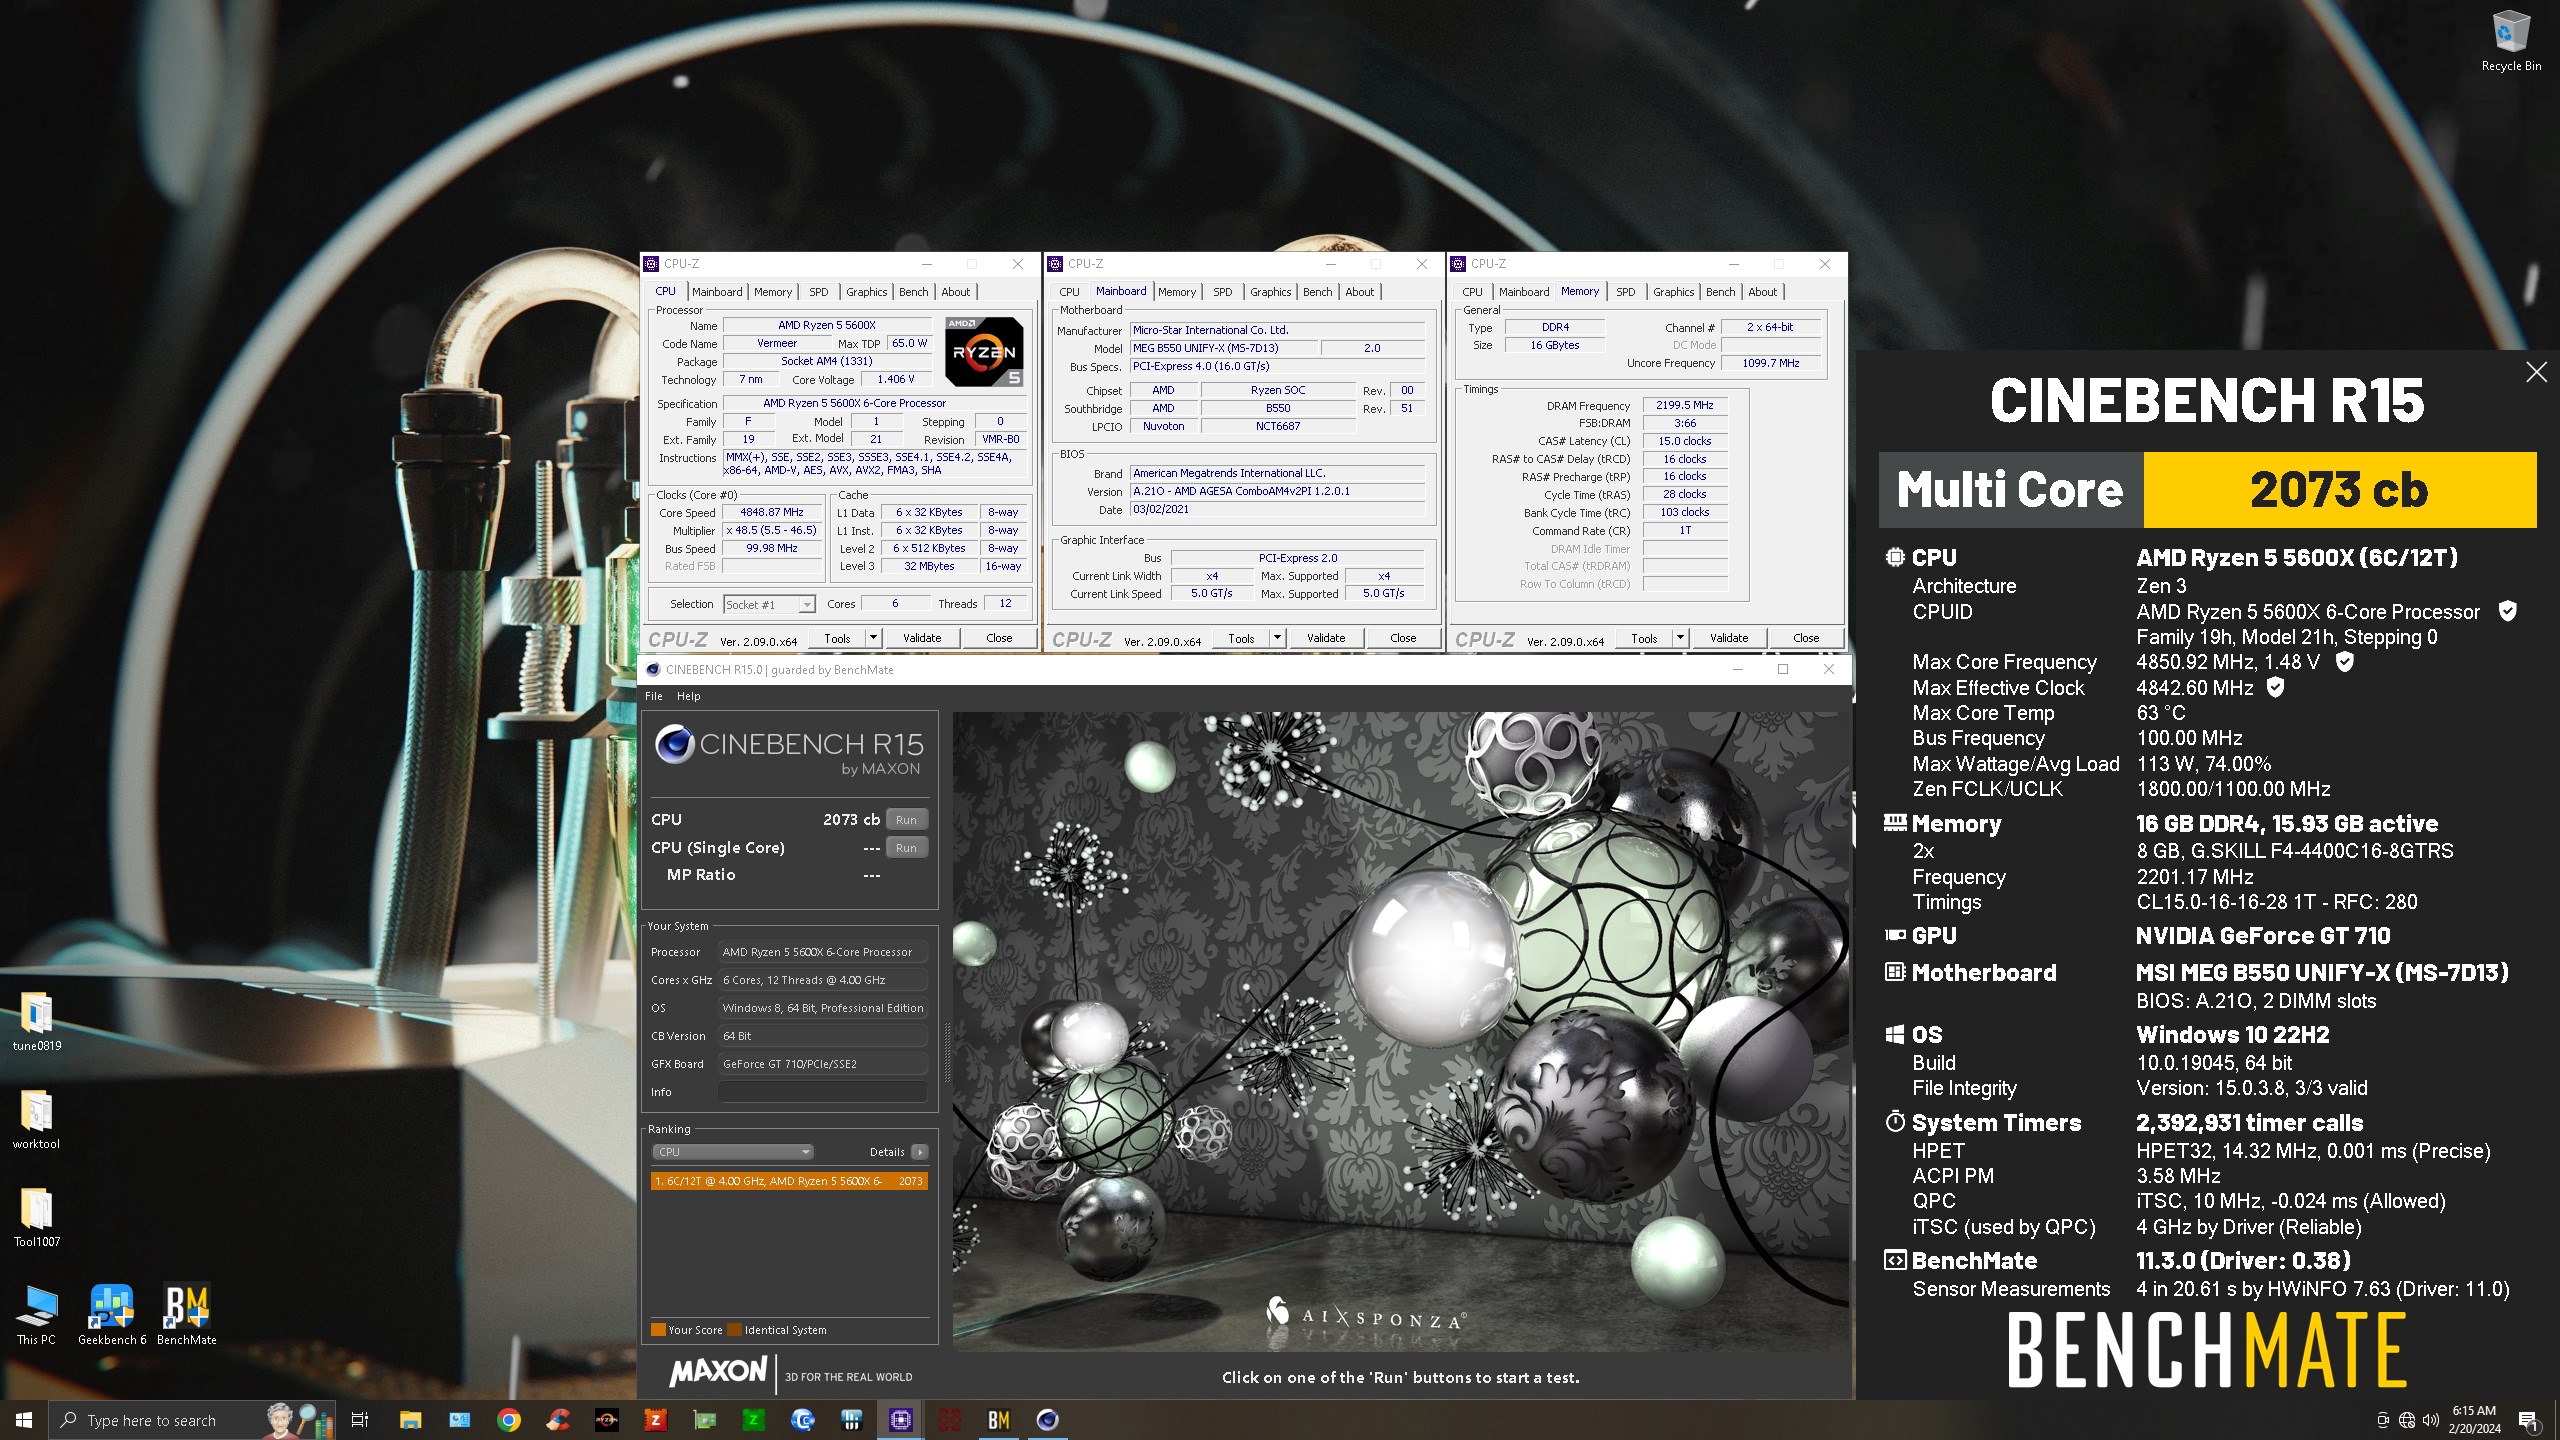Open Bench tab in first CPU-Z window
The height and width of the screenshot is (1440, 2560).
pos(913,292)
